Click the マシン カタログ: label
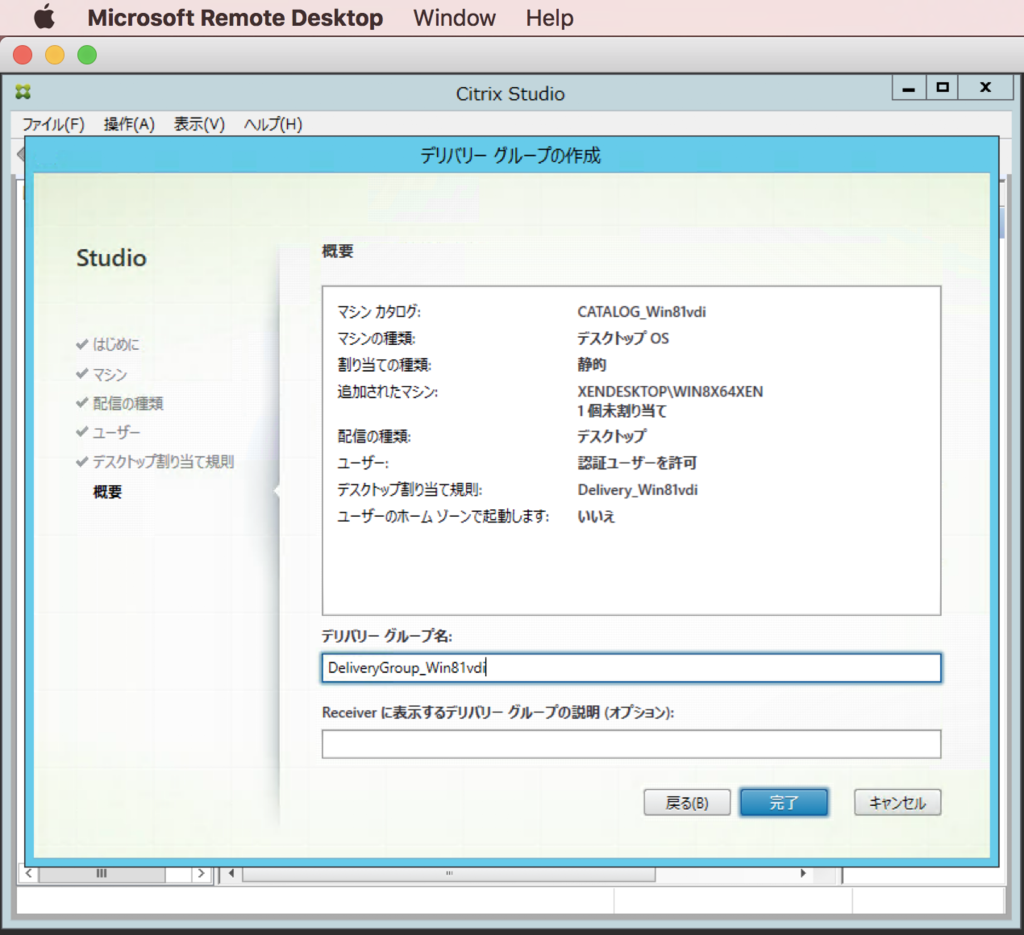The width and height of the screenshot is (1024, 935). (x=379, y=312)
